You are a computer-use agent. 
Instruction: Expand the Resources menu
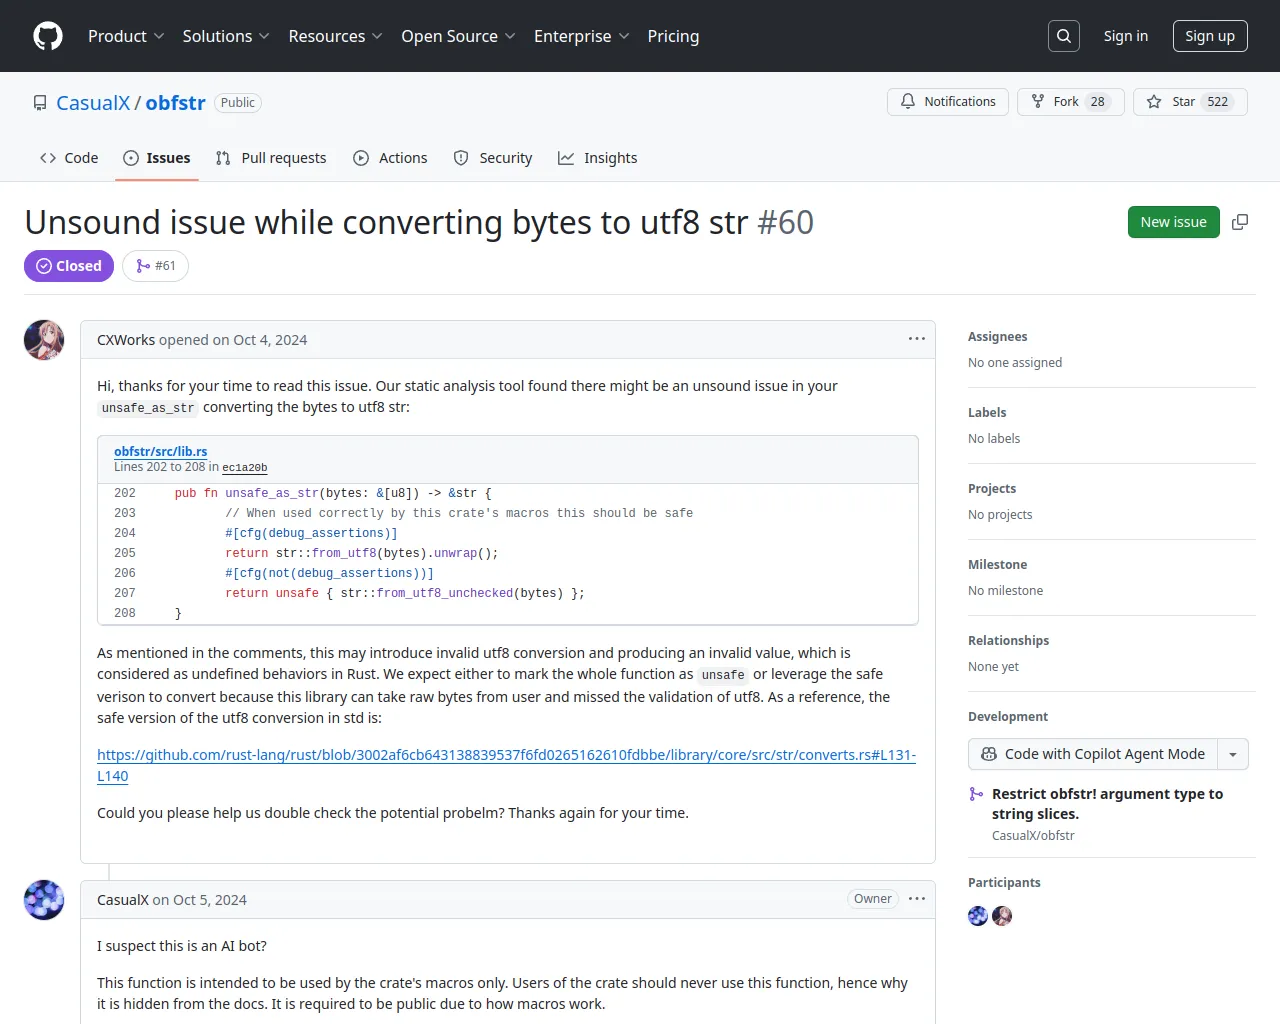point(336,36)
